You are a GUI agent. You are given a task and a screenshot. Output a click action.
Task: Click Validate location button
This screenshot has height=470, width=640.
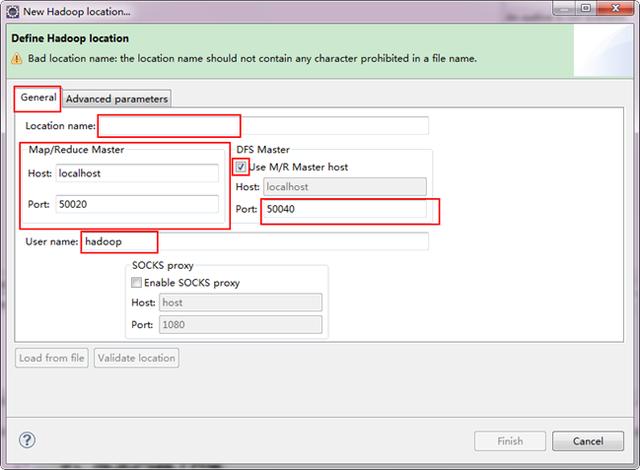[x=136, y=358]
